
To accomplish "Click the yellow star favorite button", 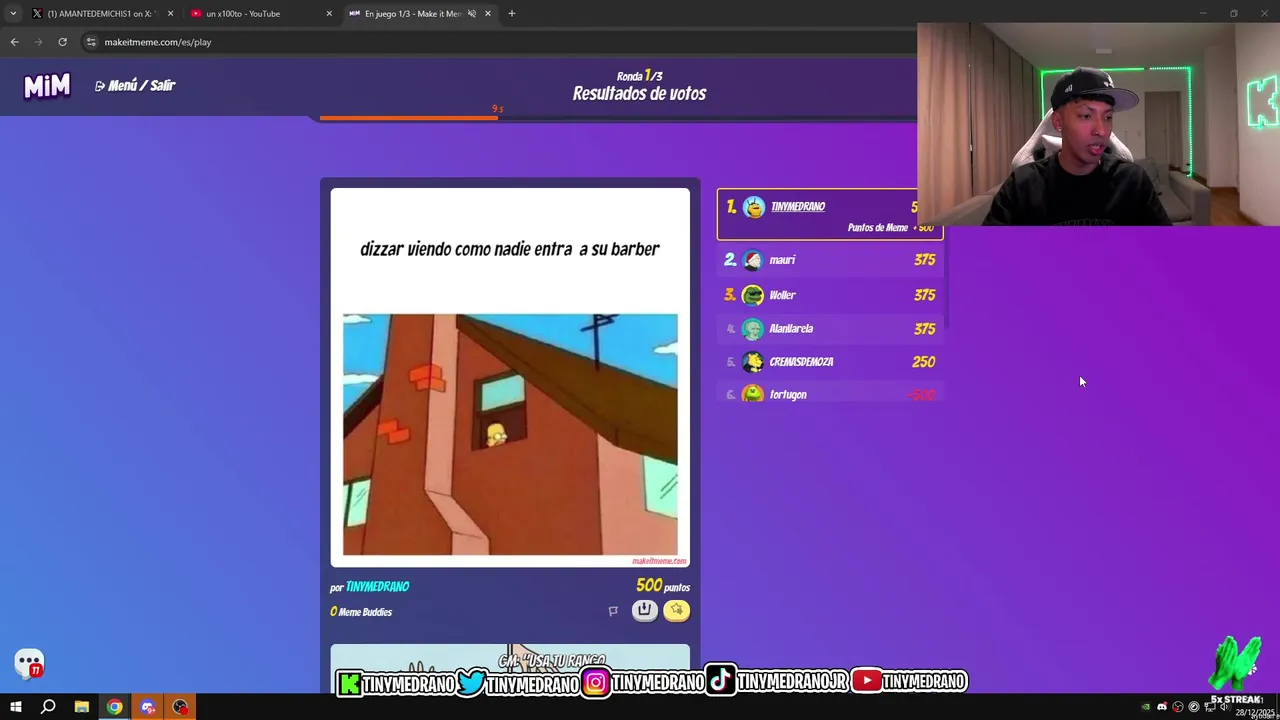I will [677, 610].
